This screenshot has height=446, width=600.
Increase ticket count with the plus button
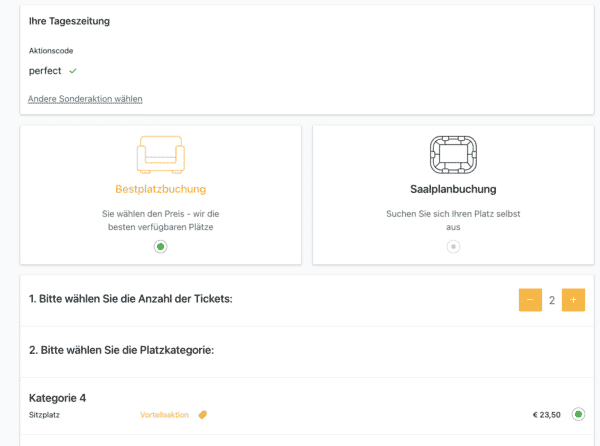tap(573, 300)
